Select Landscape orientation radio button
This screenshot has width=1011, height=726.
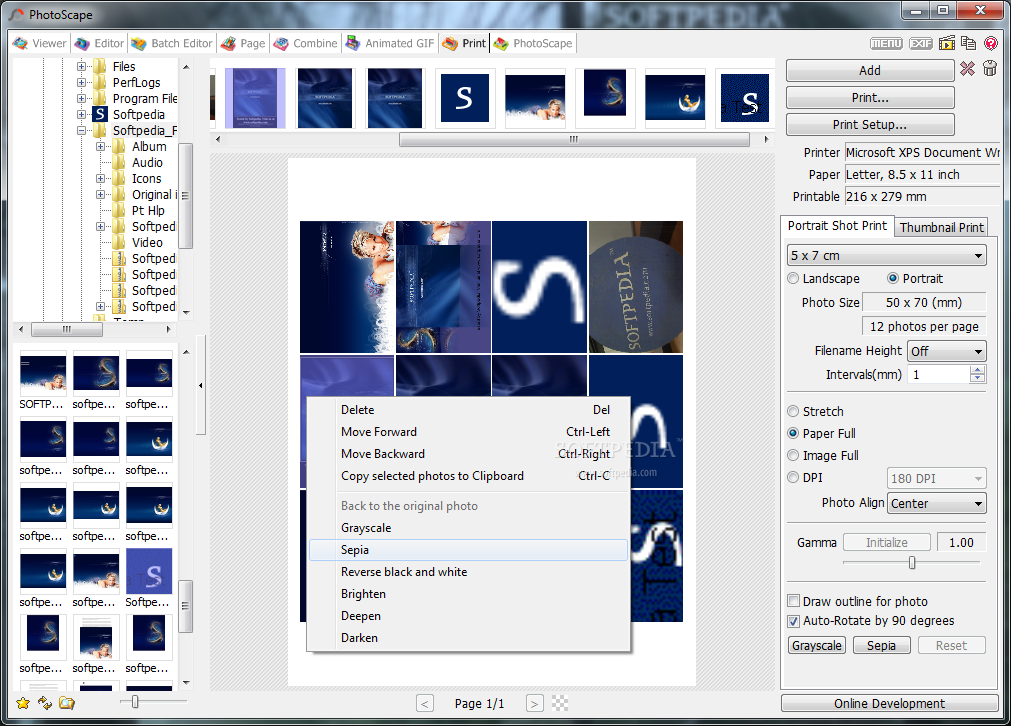coord(793,279)
